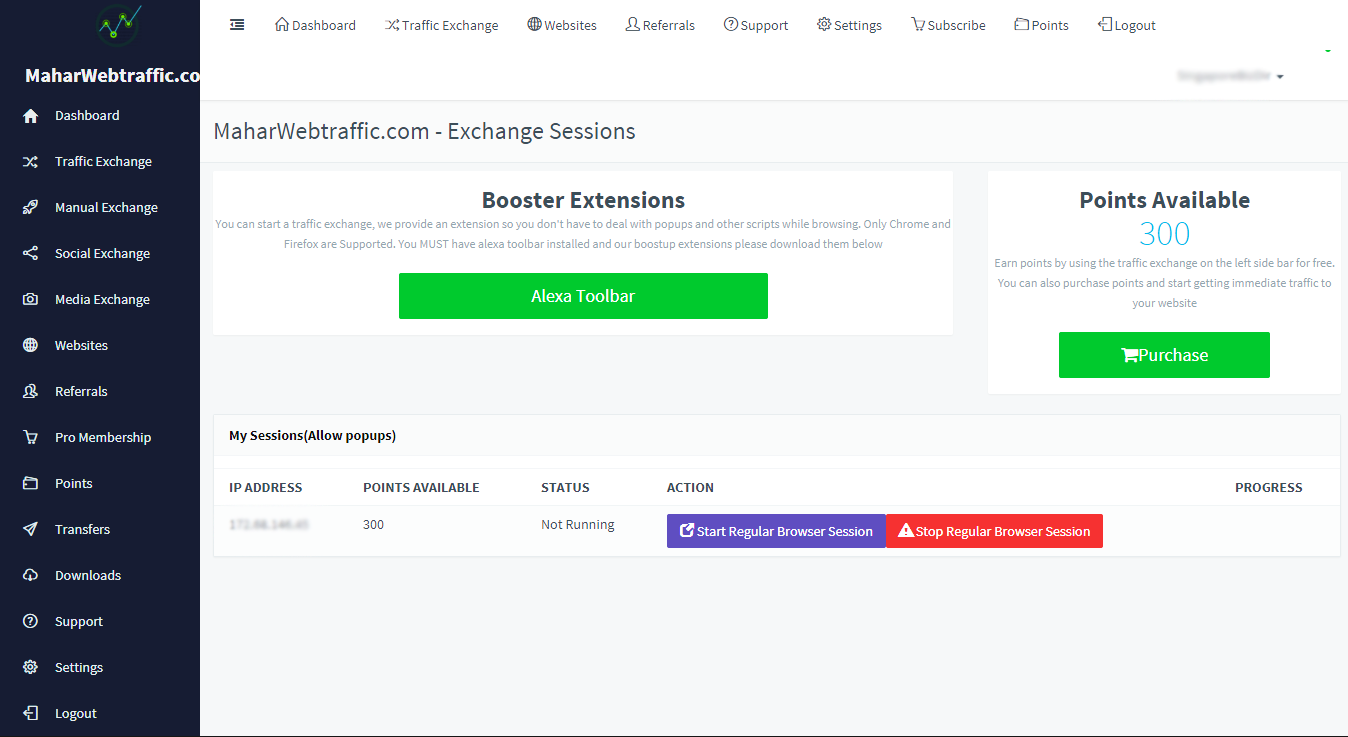This screenshot has height=737, width=1348.
Task: Click the 300 value in the sessions table
Action: coord(373,524)
